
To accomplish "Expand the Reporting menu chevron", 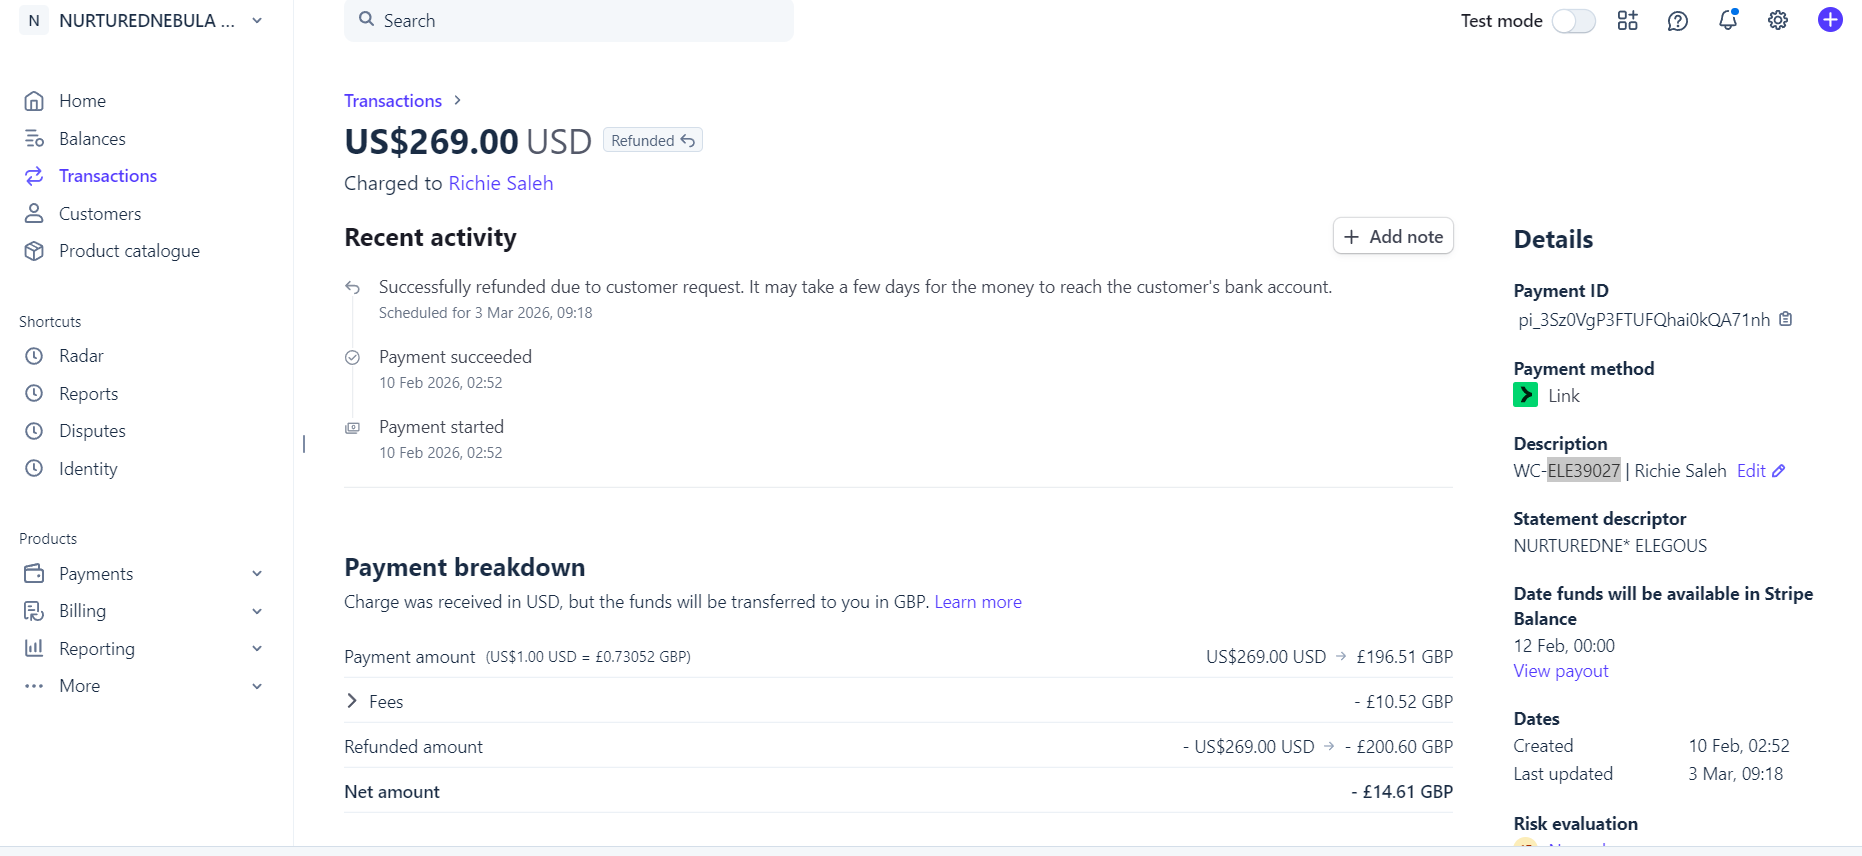I will (x=257, y=649).
